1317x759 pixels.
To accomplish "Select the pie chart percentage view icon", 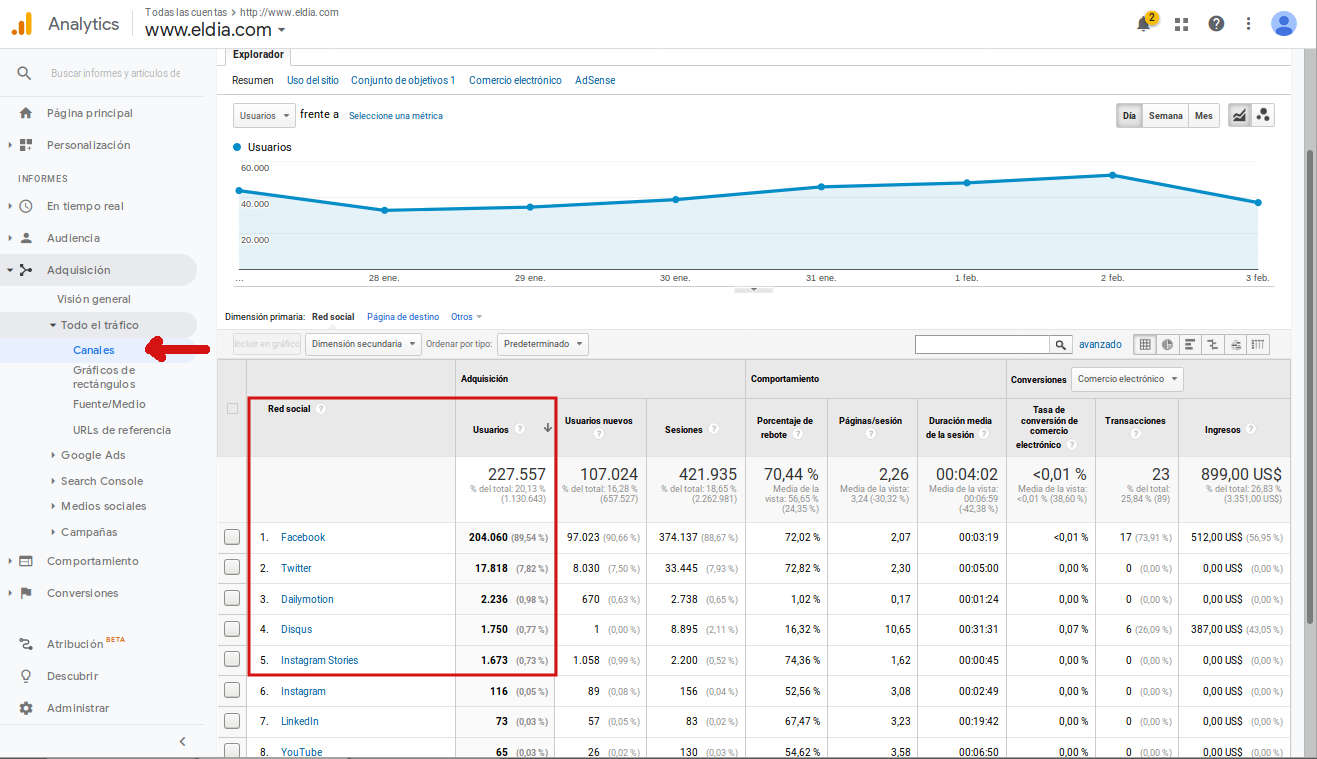I will (1167, 344).
